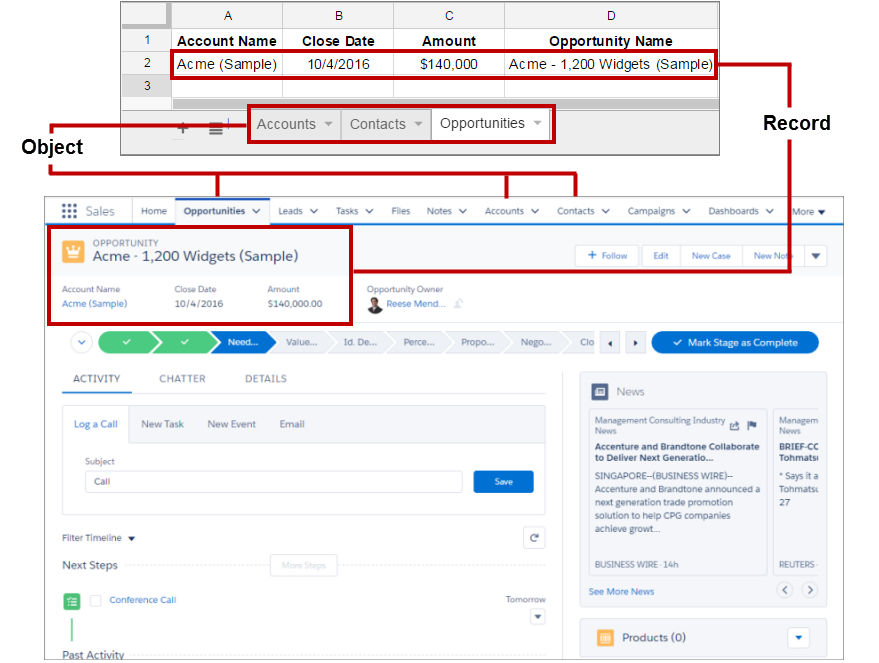Open Tasks tab dropdown chevron
The image size is (879, 663).
369,211
